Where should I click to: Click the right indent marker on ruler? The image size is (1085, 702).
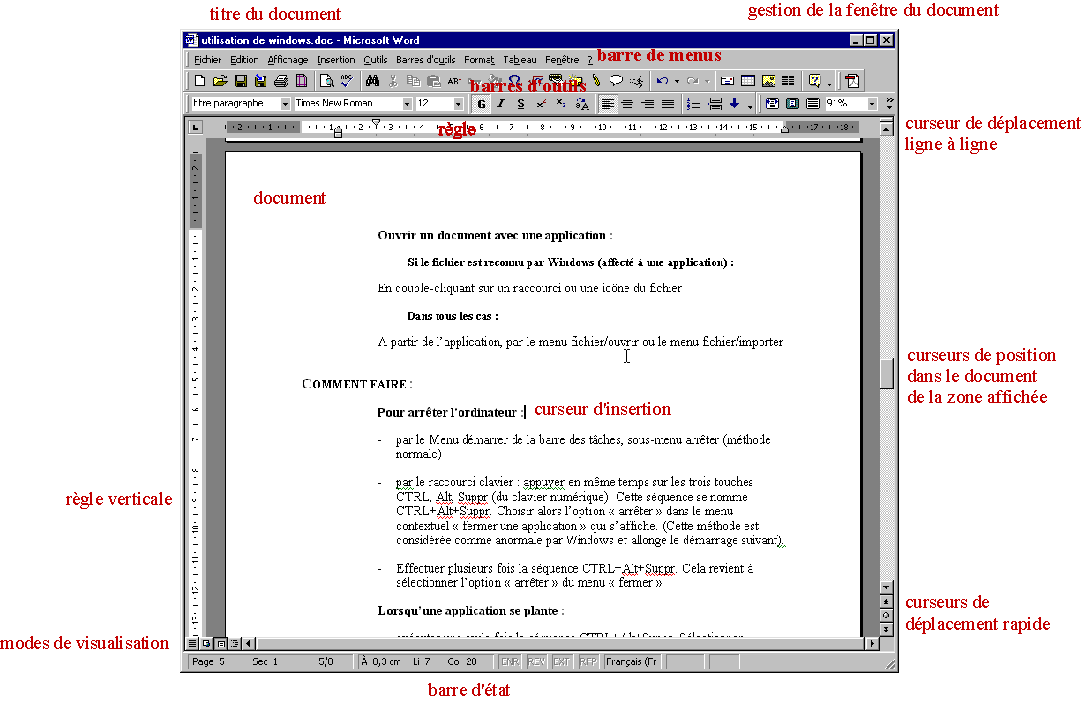click(x=785, y=129)
